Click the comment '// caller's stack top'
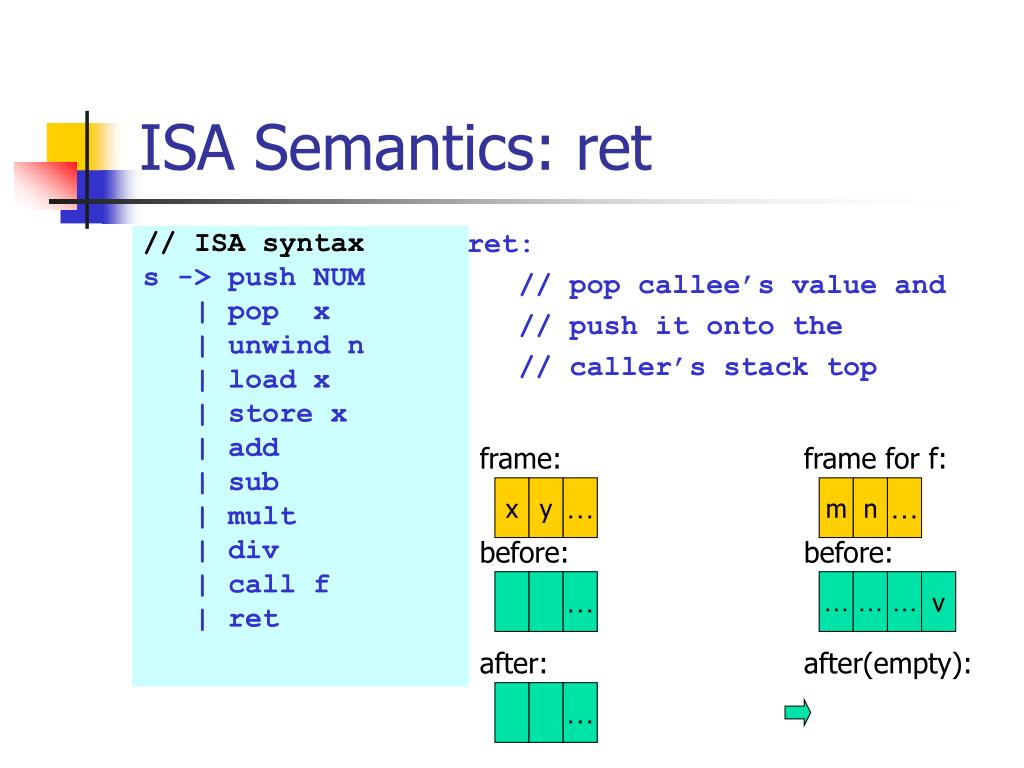 tap(698, 368)
